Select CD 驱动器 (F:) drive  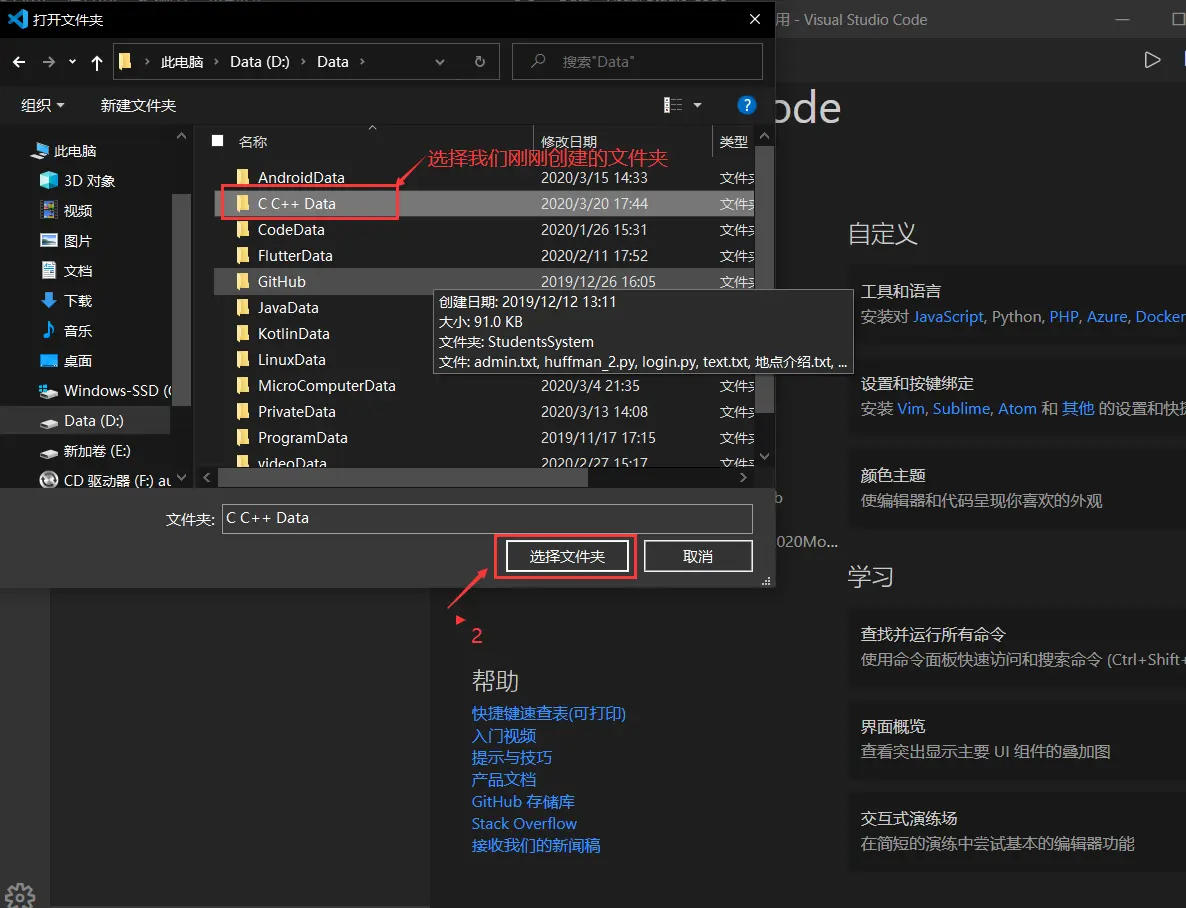[x=106, y=480]
